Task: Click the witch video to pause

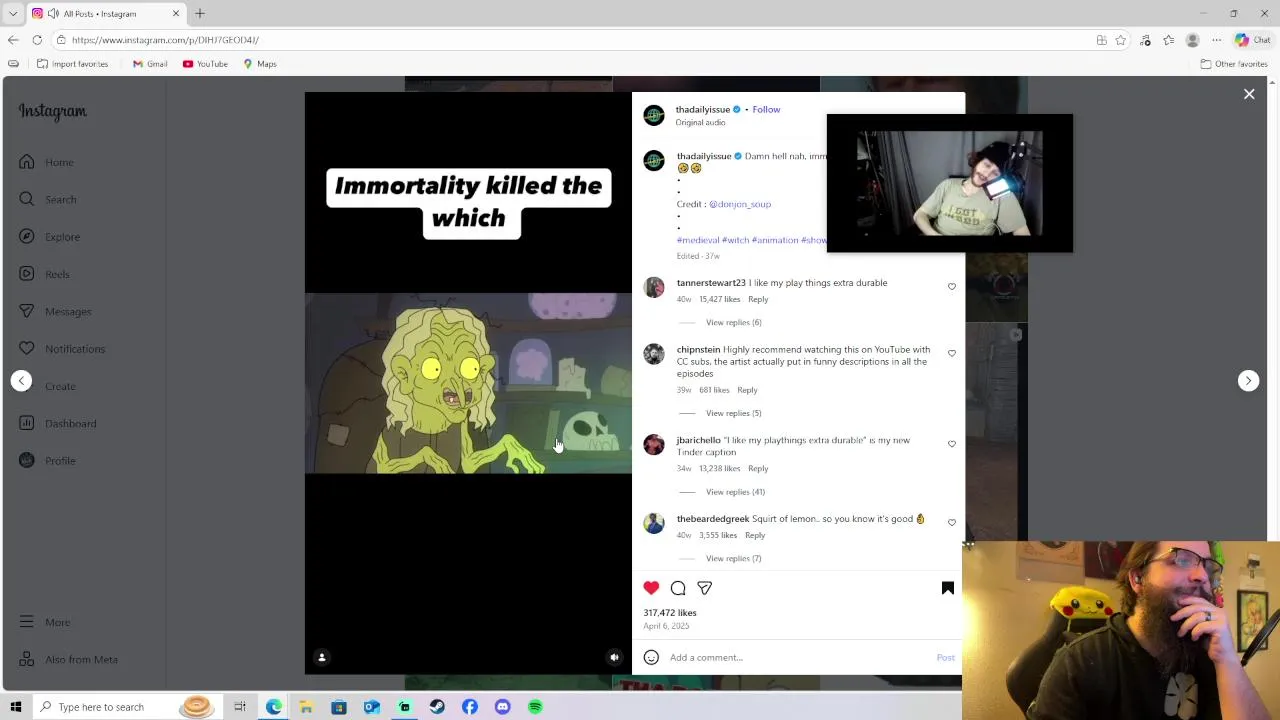Action: coord(468,383)
